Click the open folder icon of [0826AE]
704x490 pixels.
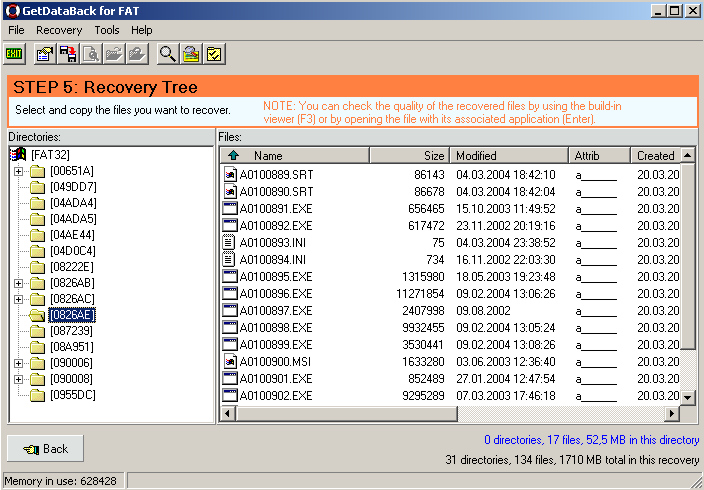(x=38, y=315)
